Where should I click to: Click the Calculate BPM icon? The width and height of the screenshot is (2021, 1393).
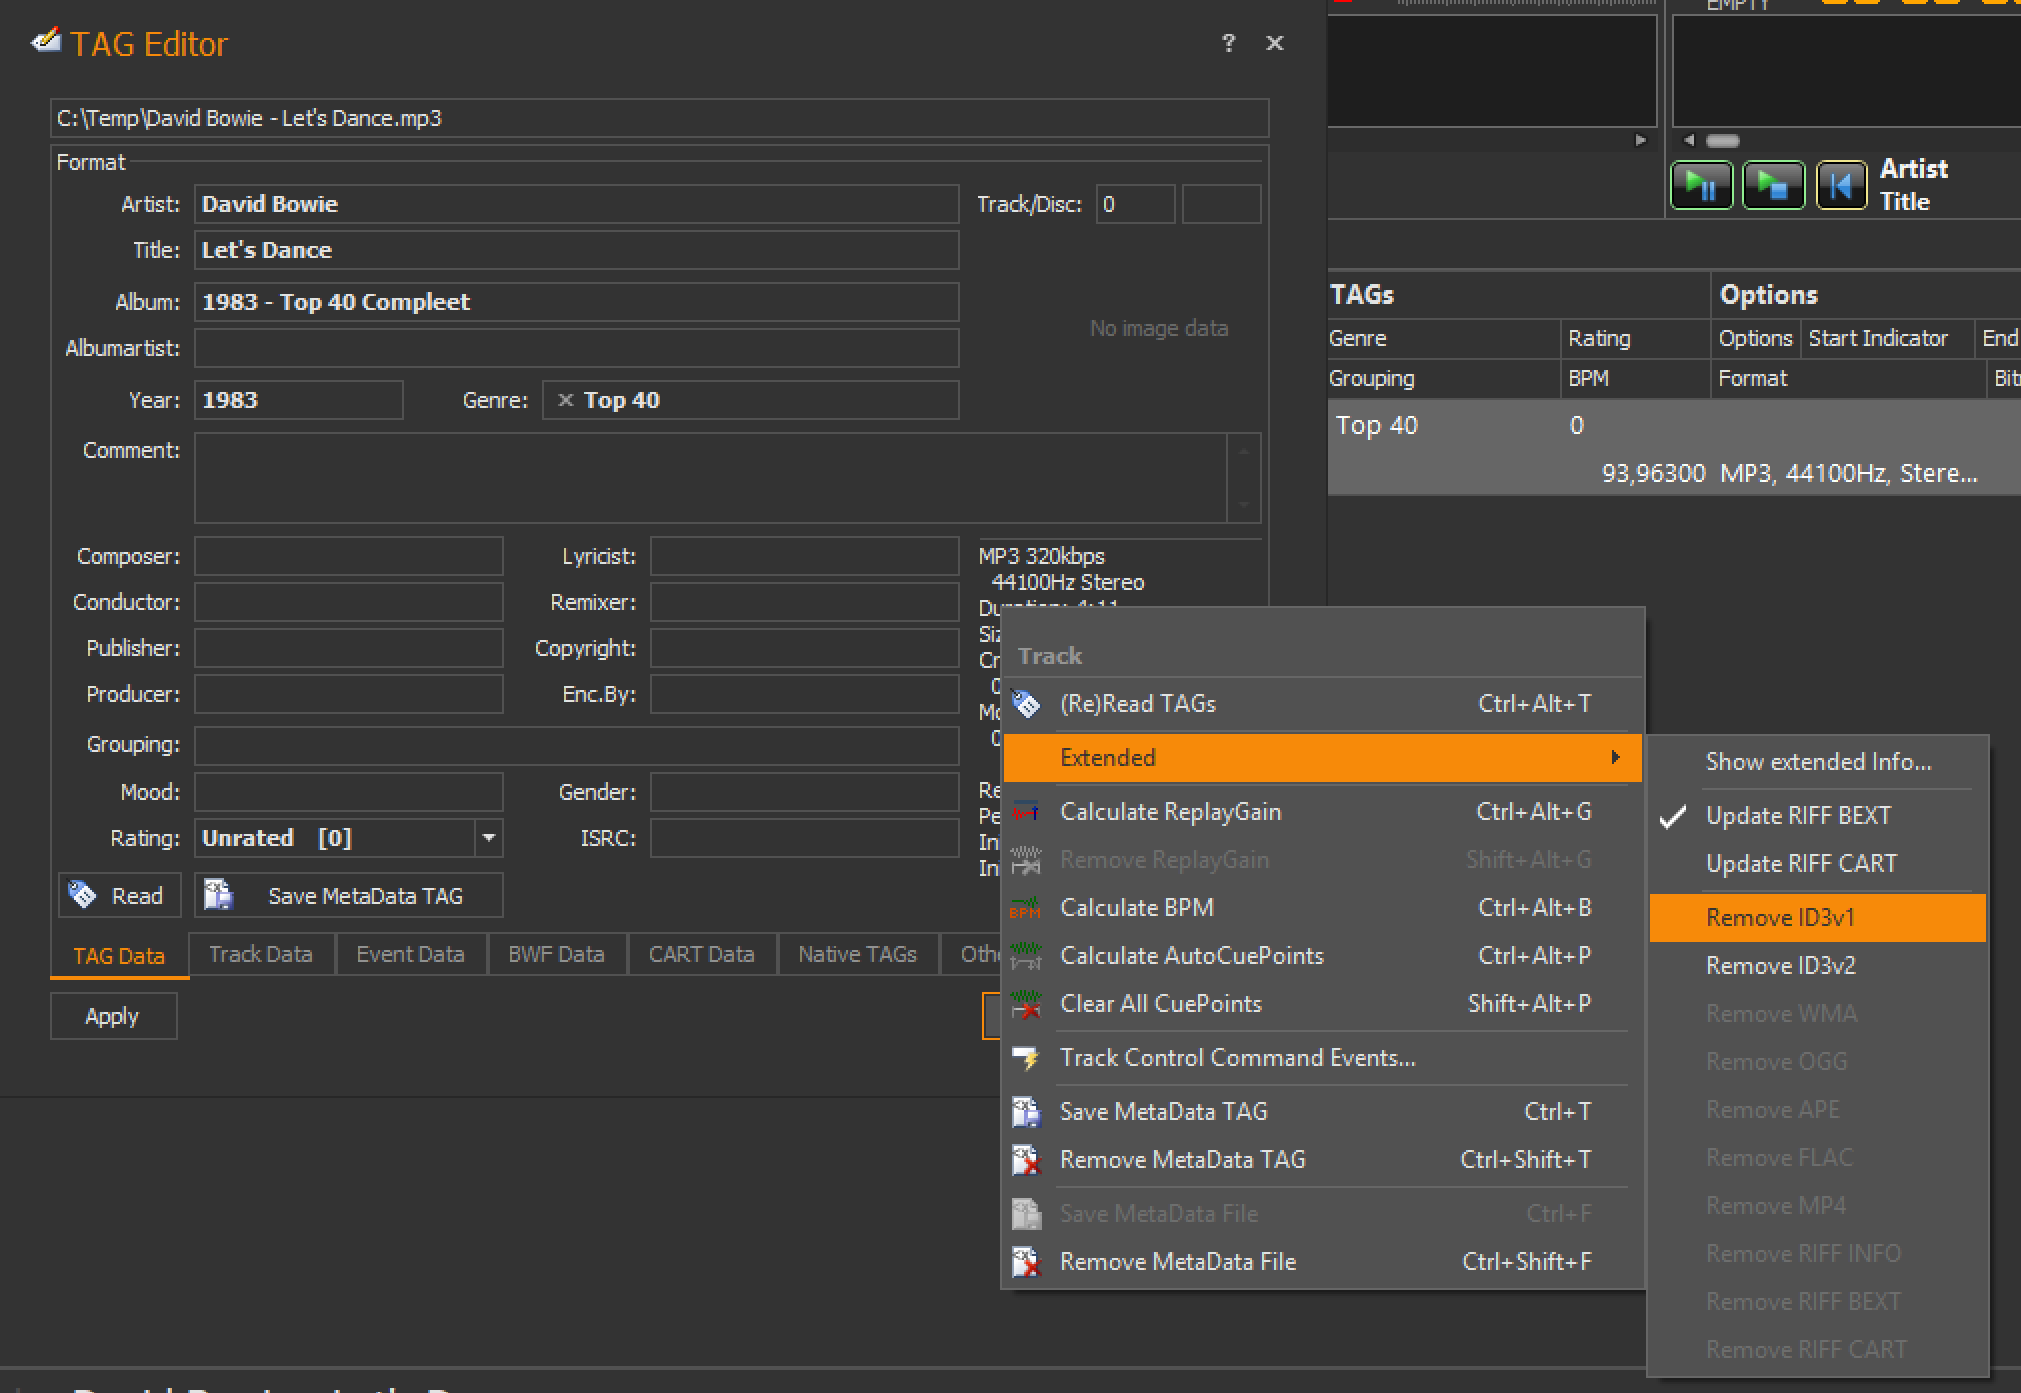pos(1026,908)
